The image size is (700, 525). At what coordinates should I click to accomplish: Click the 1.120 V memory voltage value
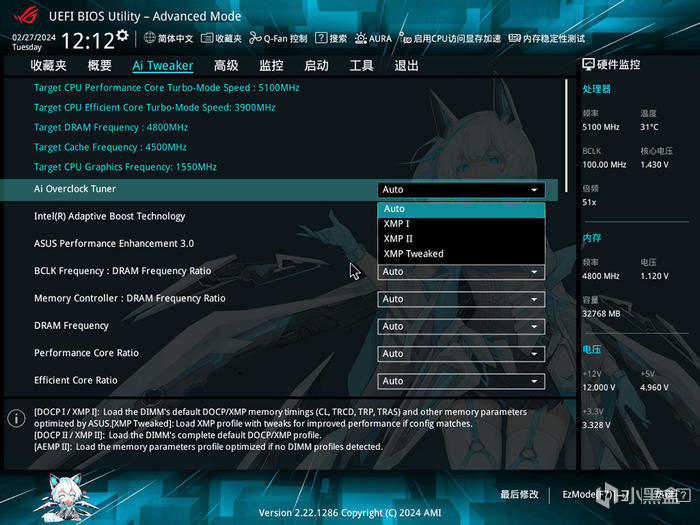654,276
